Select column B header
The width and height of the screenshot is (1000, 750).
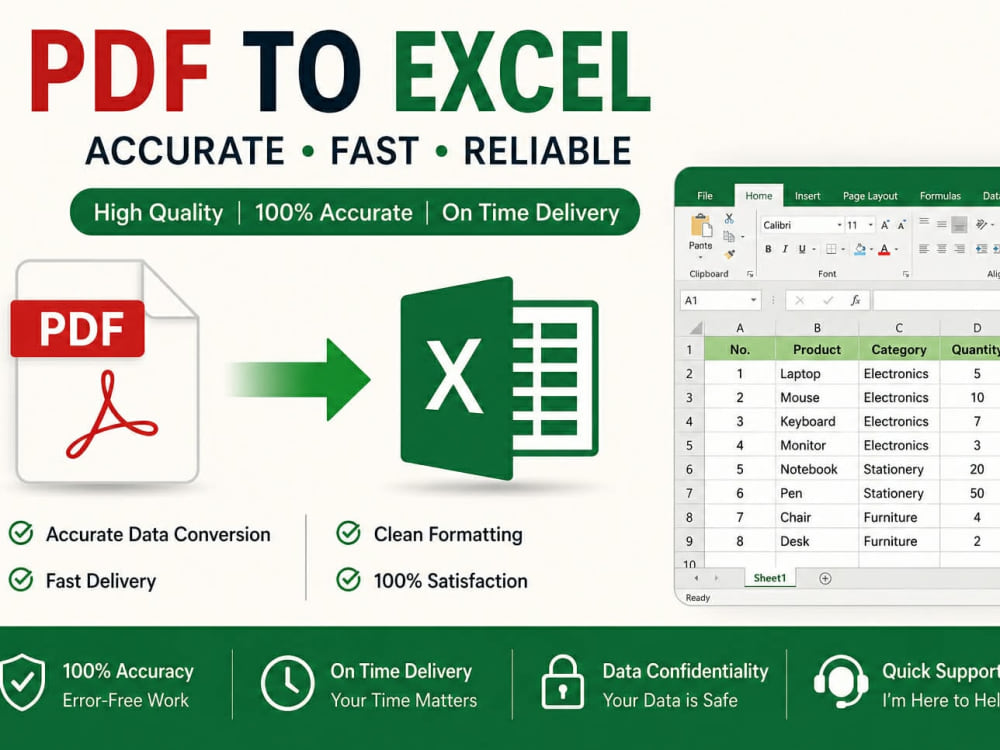pyautogui.click(x=817, y=328)
